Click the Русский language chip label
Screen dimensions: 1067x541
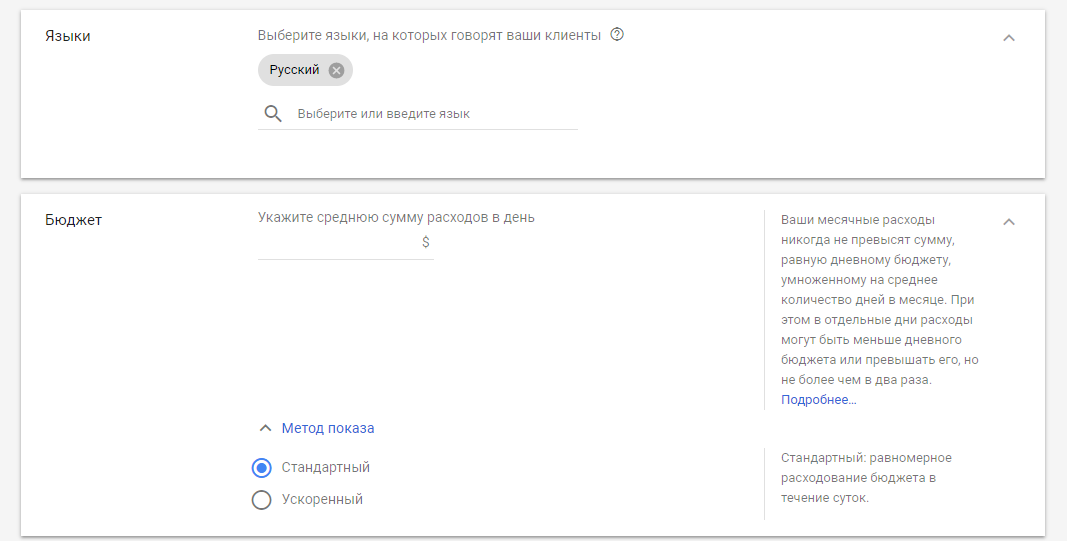(x=294, y=70)
